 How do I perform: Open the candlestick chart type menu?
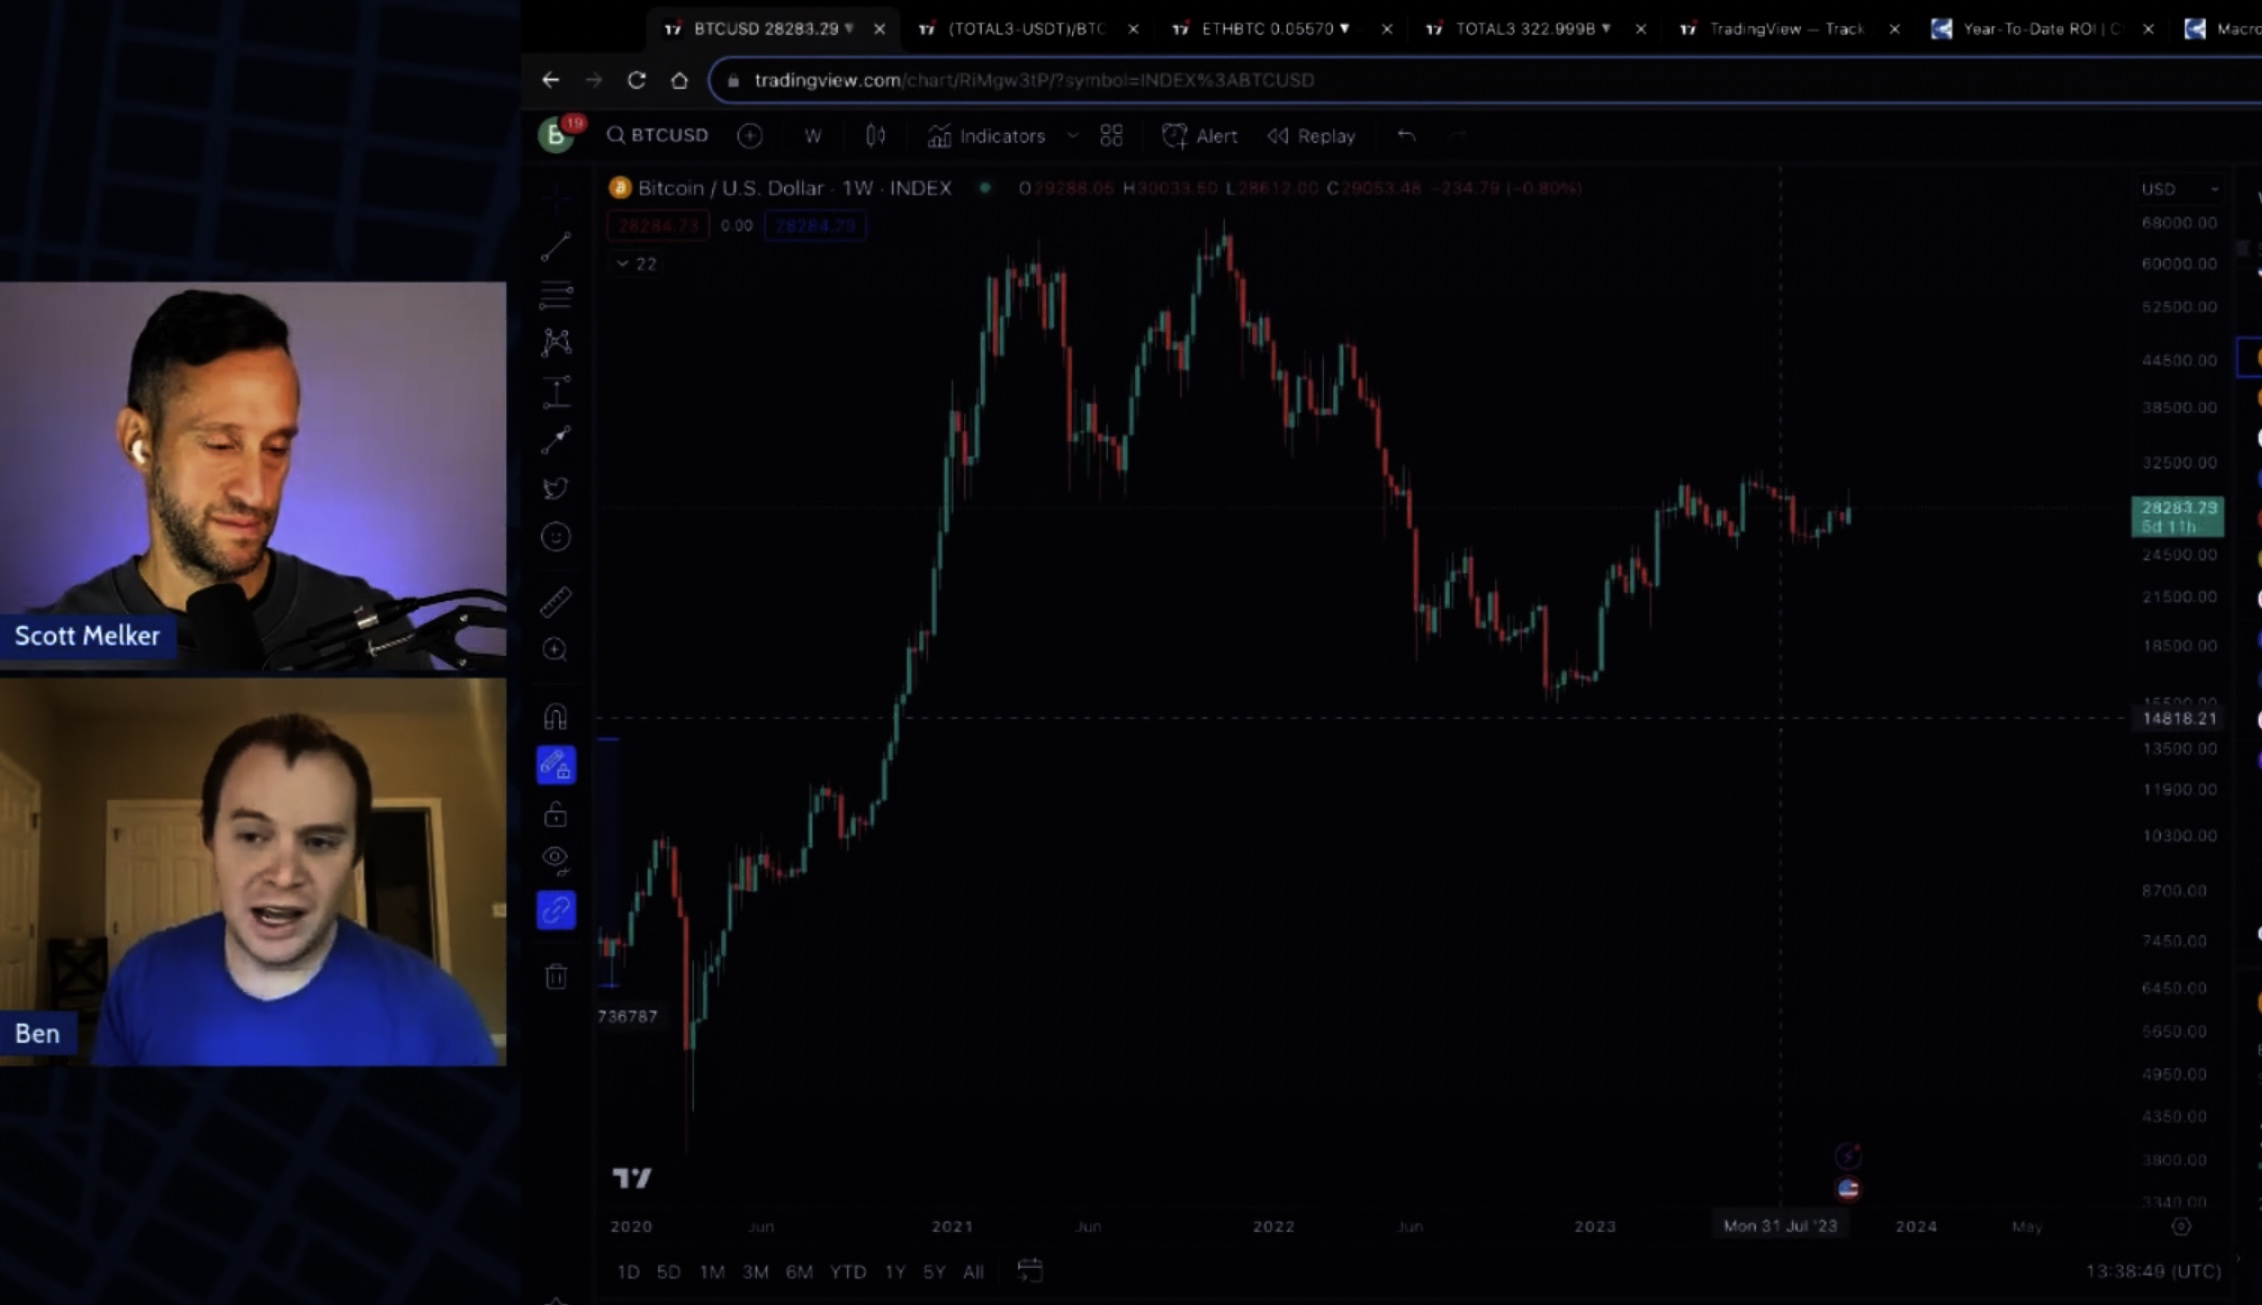pyautogui.click(x=875, y=136)
